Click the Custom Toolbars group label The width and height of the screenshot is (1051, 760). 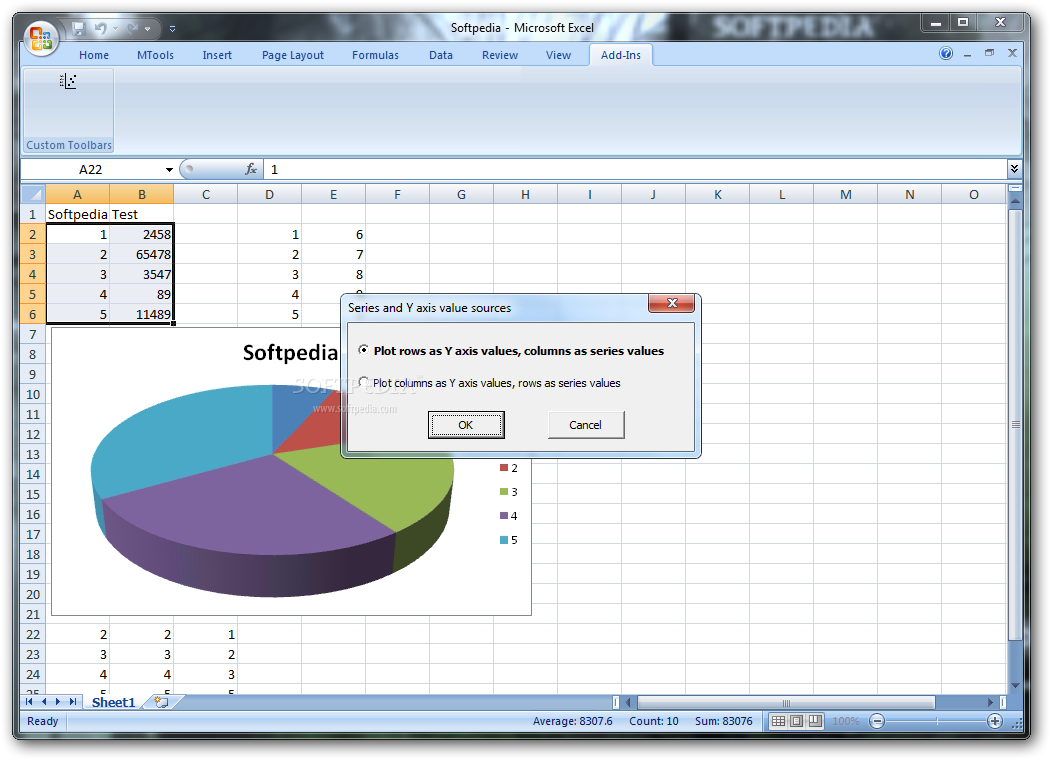pos(69,145)
